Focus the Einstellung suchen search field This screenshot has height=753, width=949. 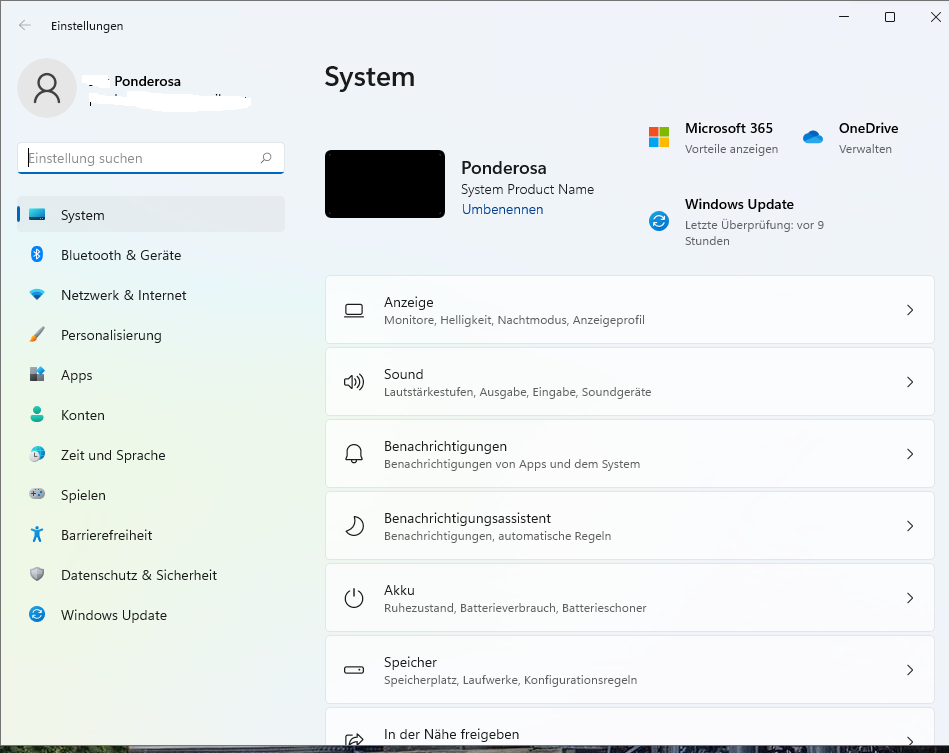click(x=151, y=158)
